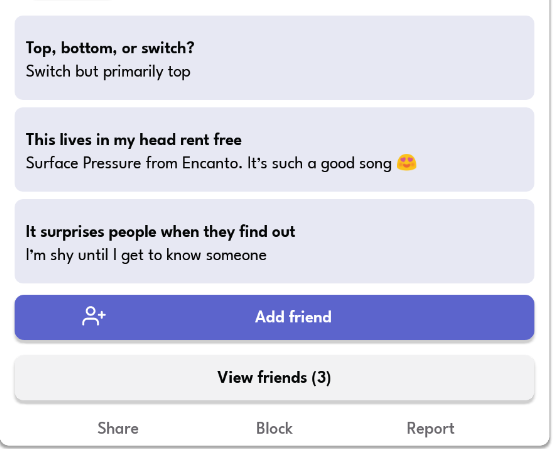This screenshot has width=556, height=449.
Task: Open View friends (3) list
Action: (x=274, y=378)
